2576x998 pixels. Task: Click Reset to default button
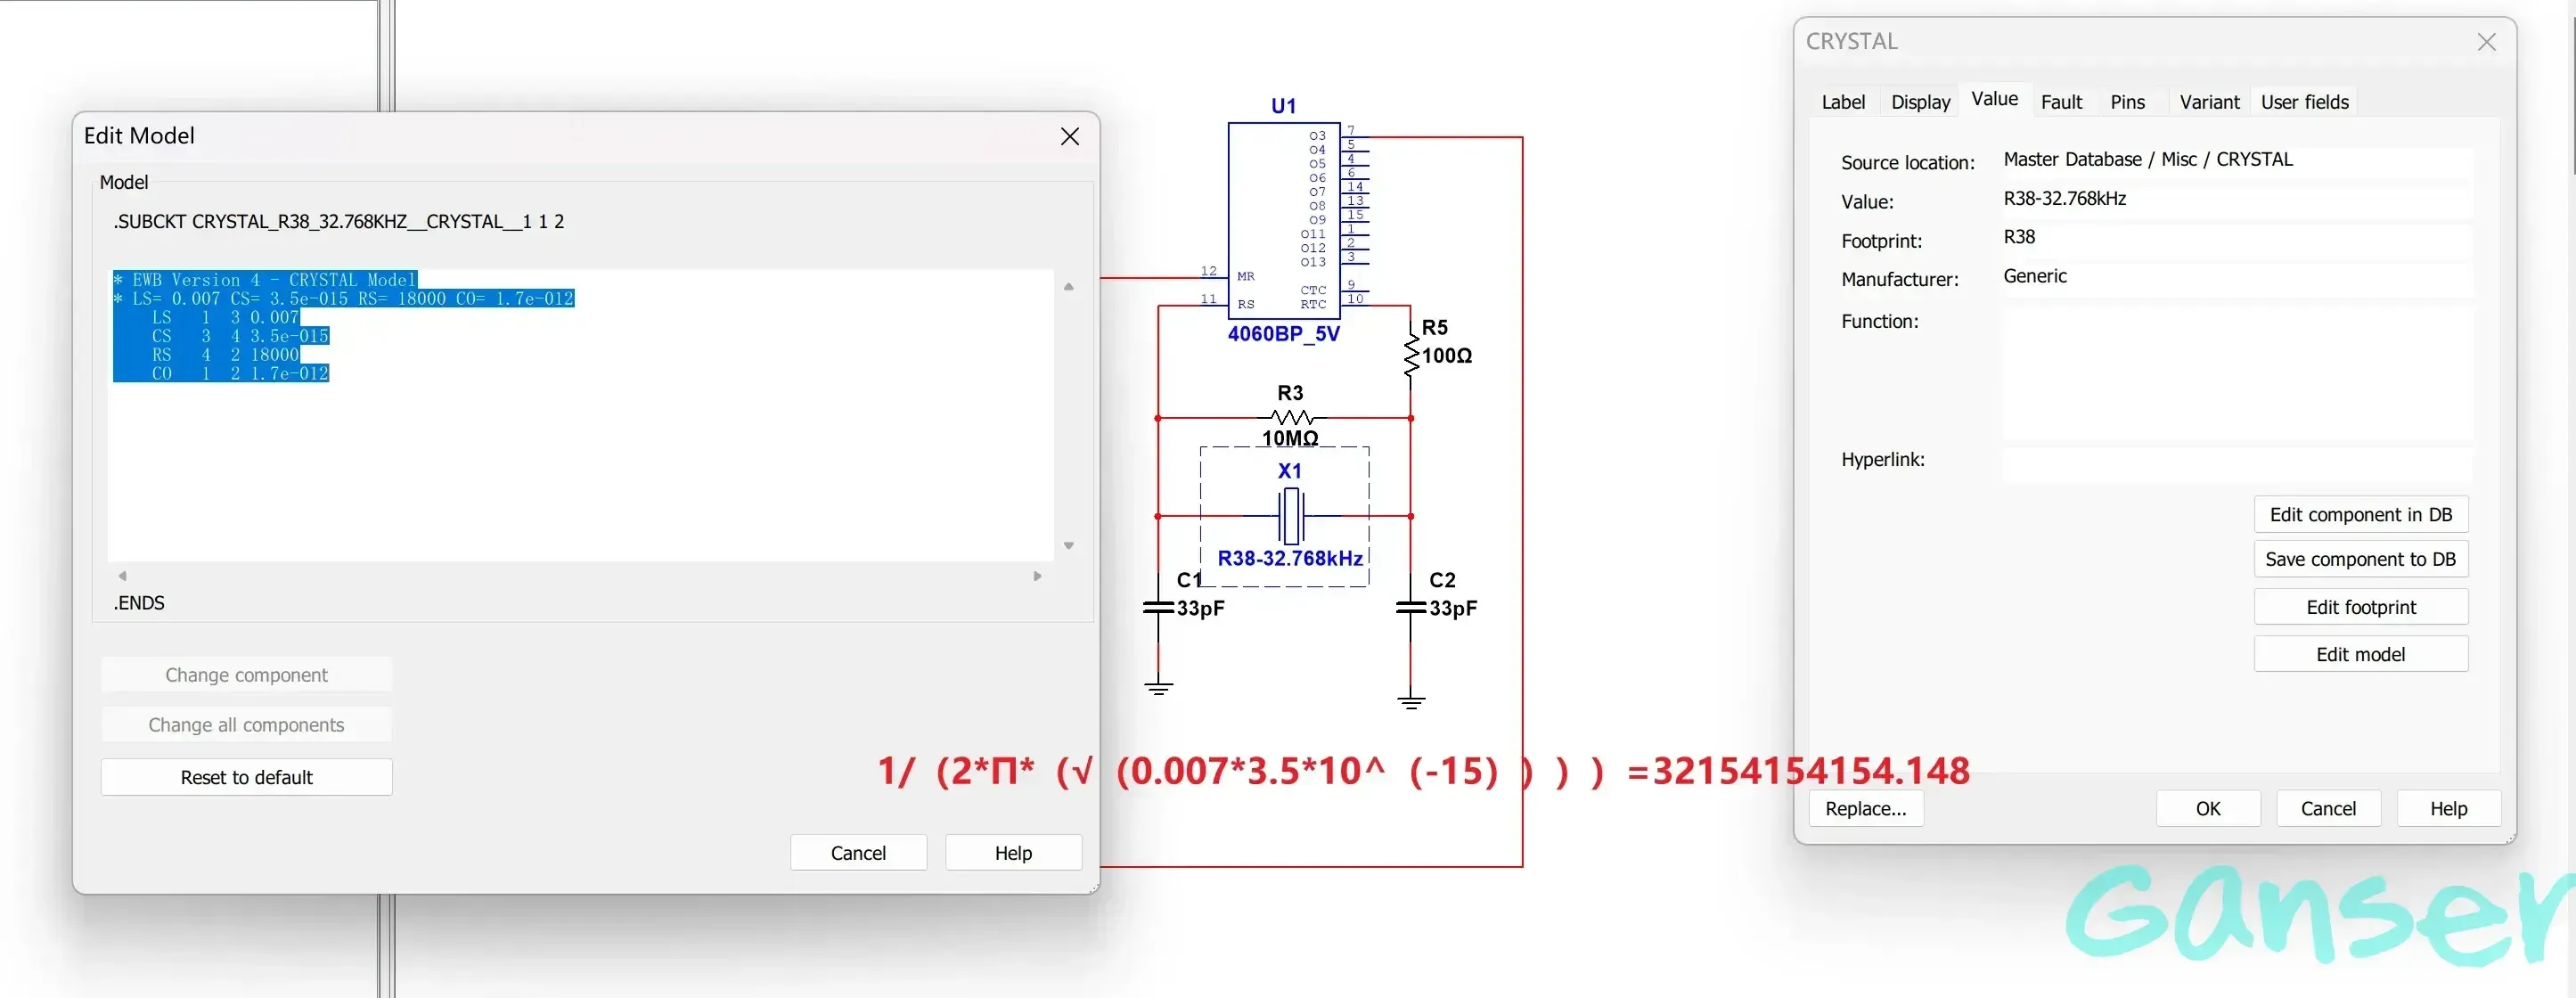(246, 777)
